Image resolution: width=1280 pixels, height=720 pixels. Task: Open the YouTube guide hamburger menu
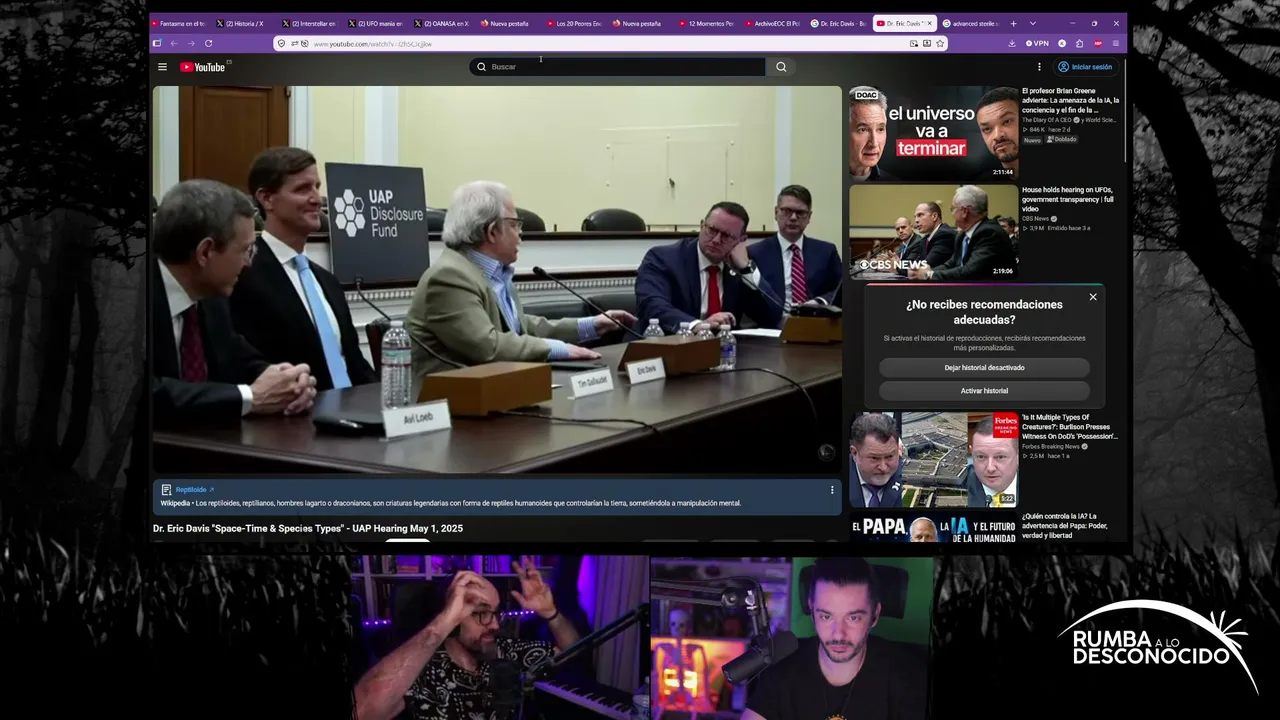[x=162, y=67]
